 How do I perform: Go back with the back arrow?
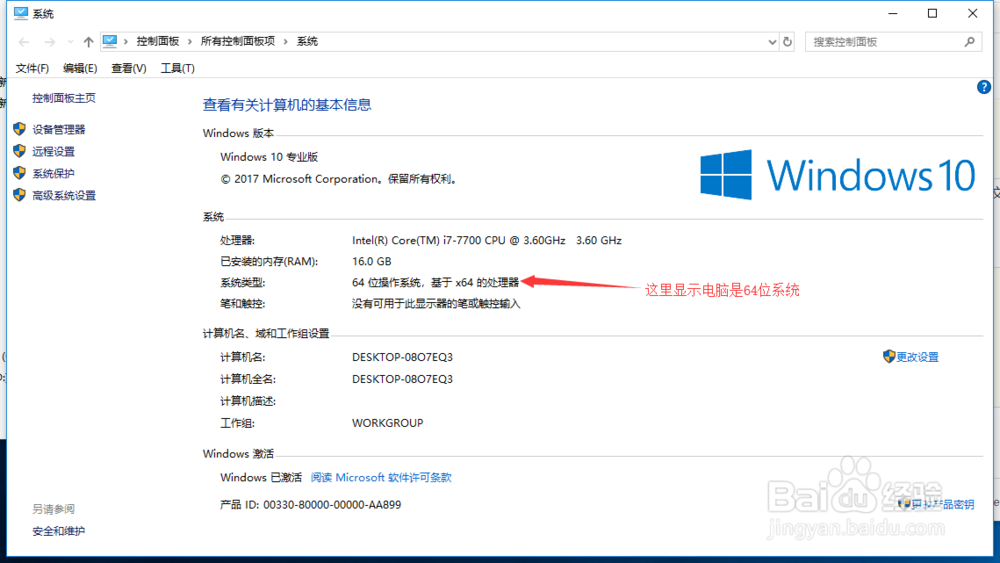coord(24,42)
